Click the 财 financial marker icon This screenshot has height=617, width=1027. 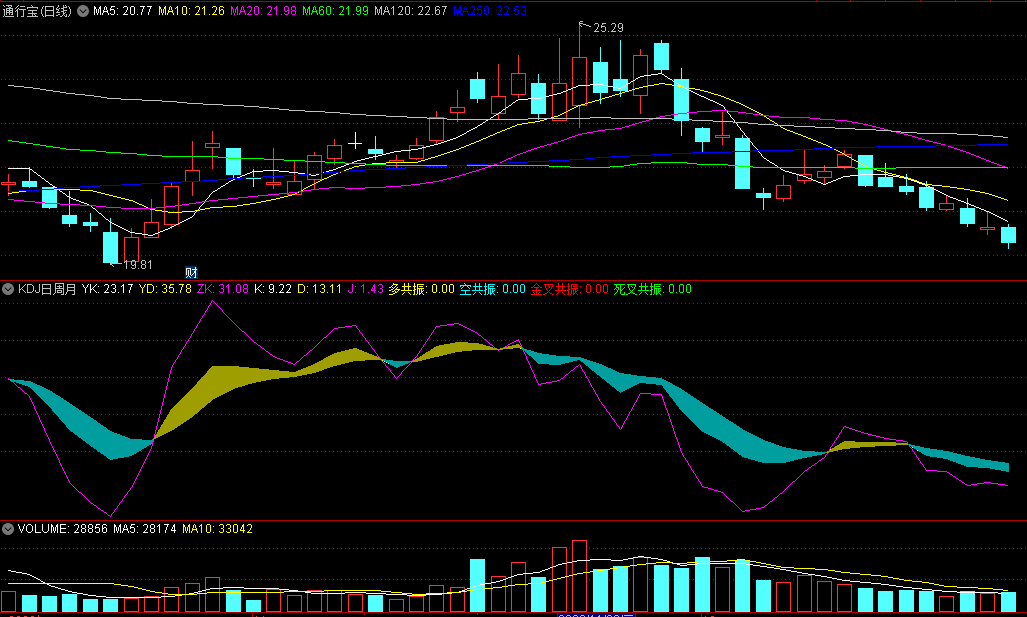[191, 272]
